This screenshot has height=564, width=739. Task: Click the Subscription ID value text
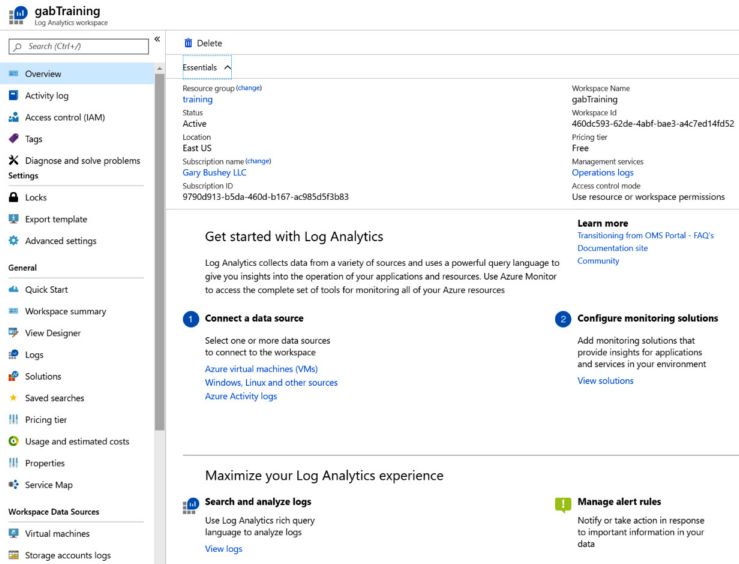tap(265, 196)
